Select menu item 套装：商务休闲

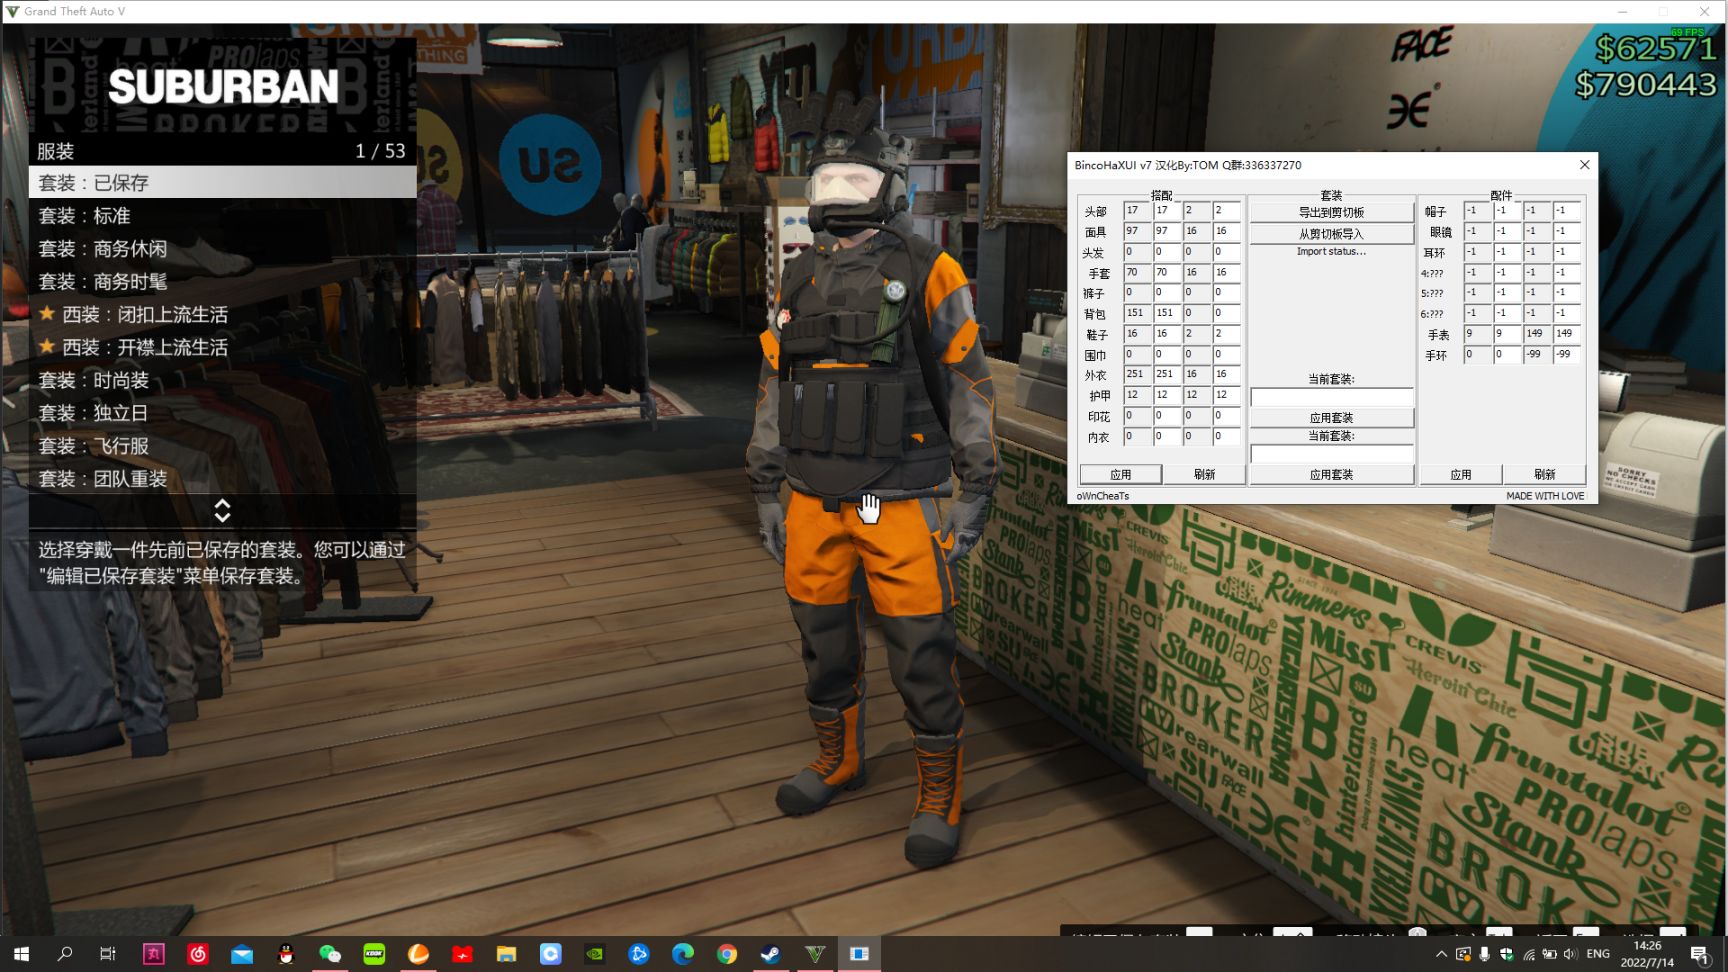[x=223, y=248]
